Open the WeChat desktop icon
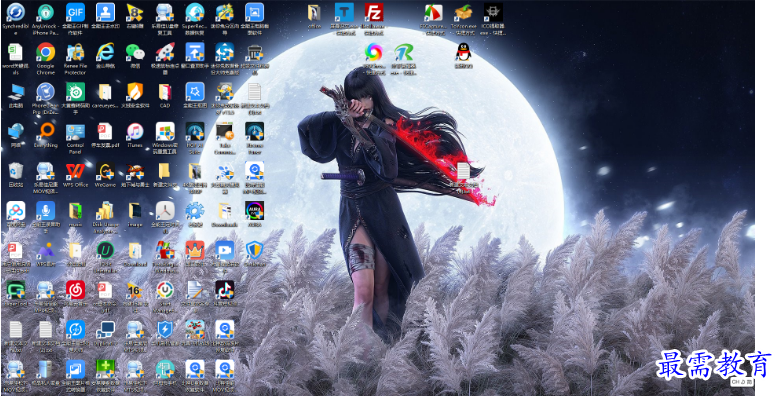Screen dimensions: 780x396 click(x=135, y=52)
